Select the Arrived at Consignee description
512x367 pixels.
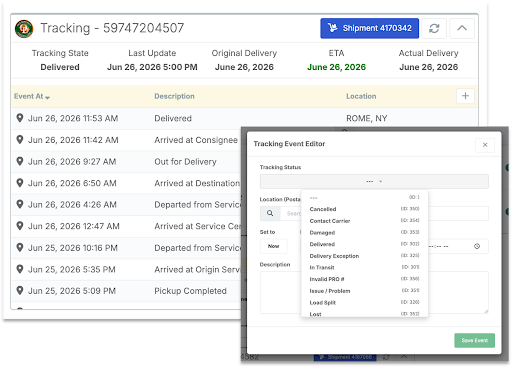(x=196, y=140)
